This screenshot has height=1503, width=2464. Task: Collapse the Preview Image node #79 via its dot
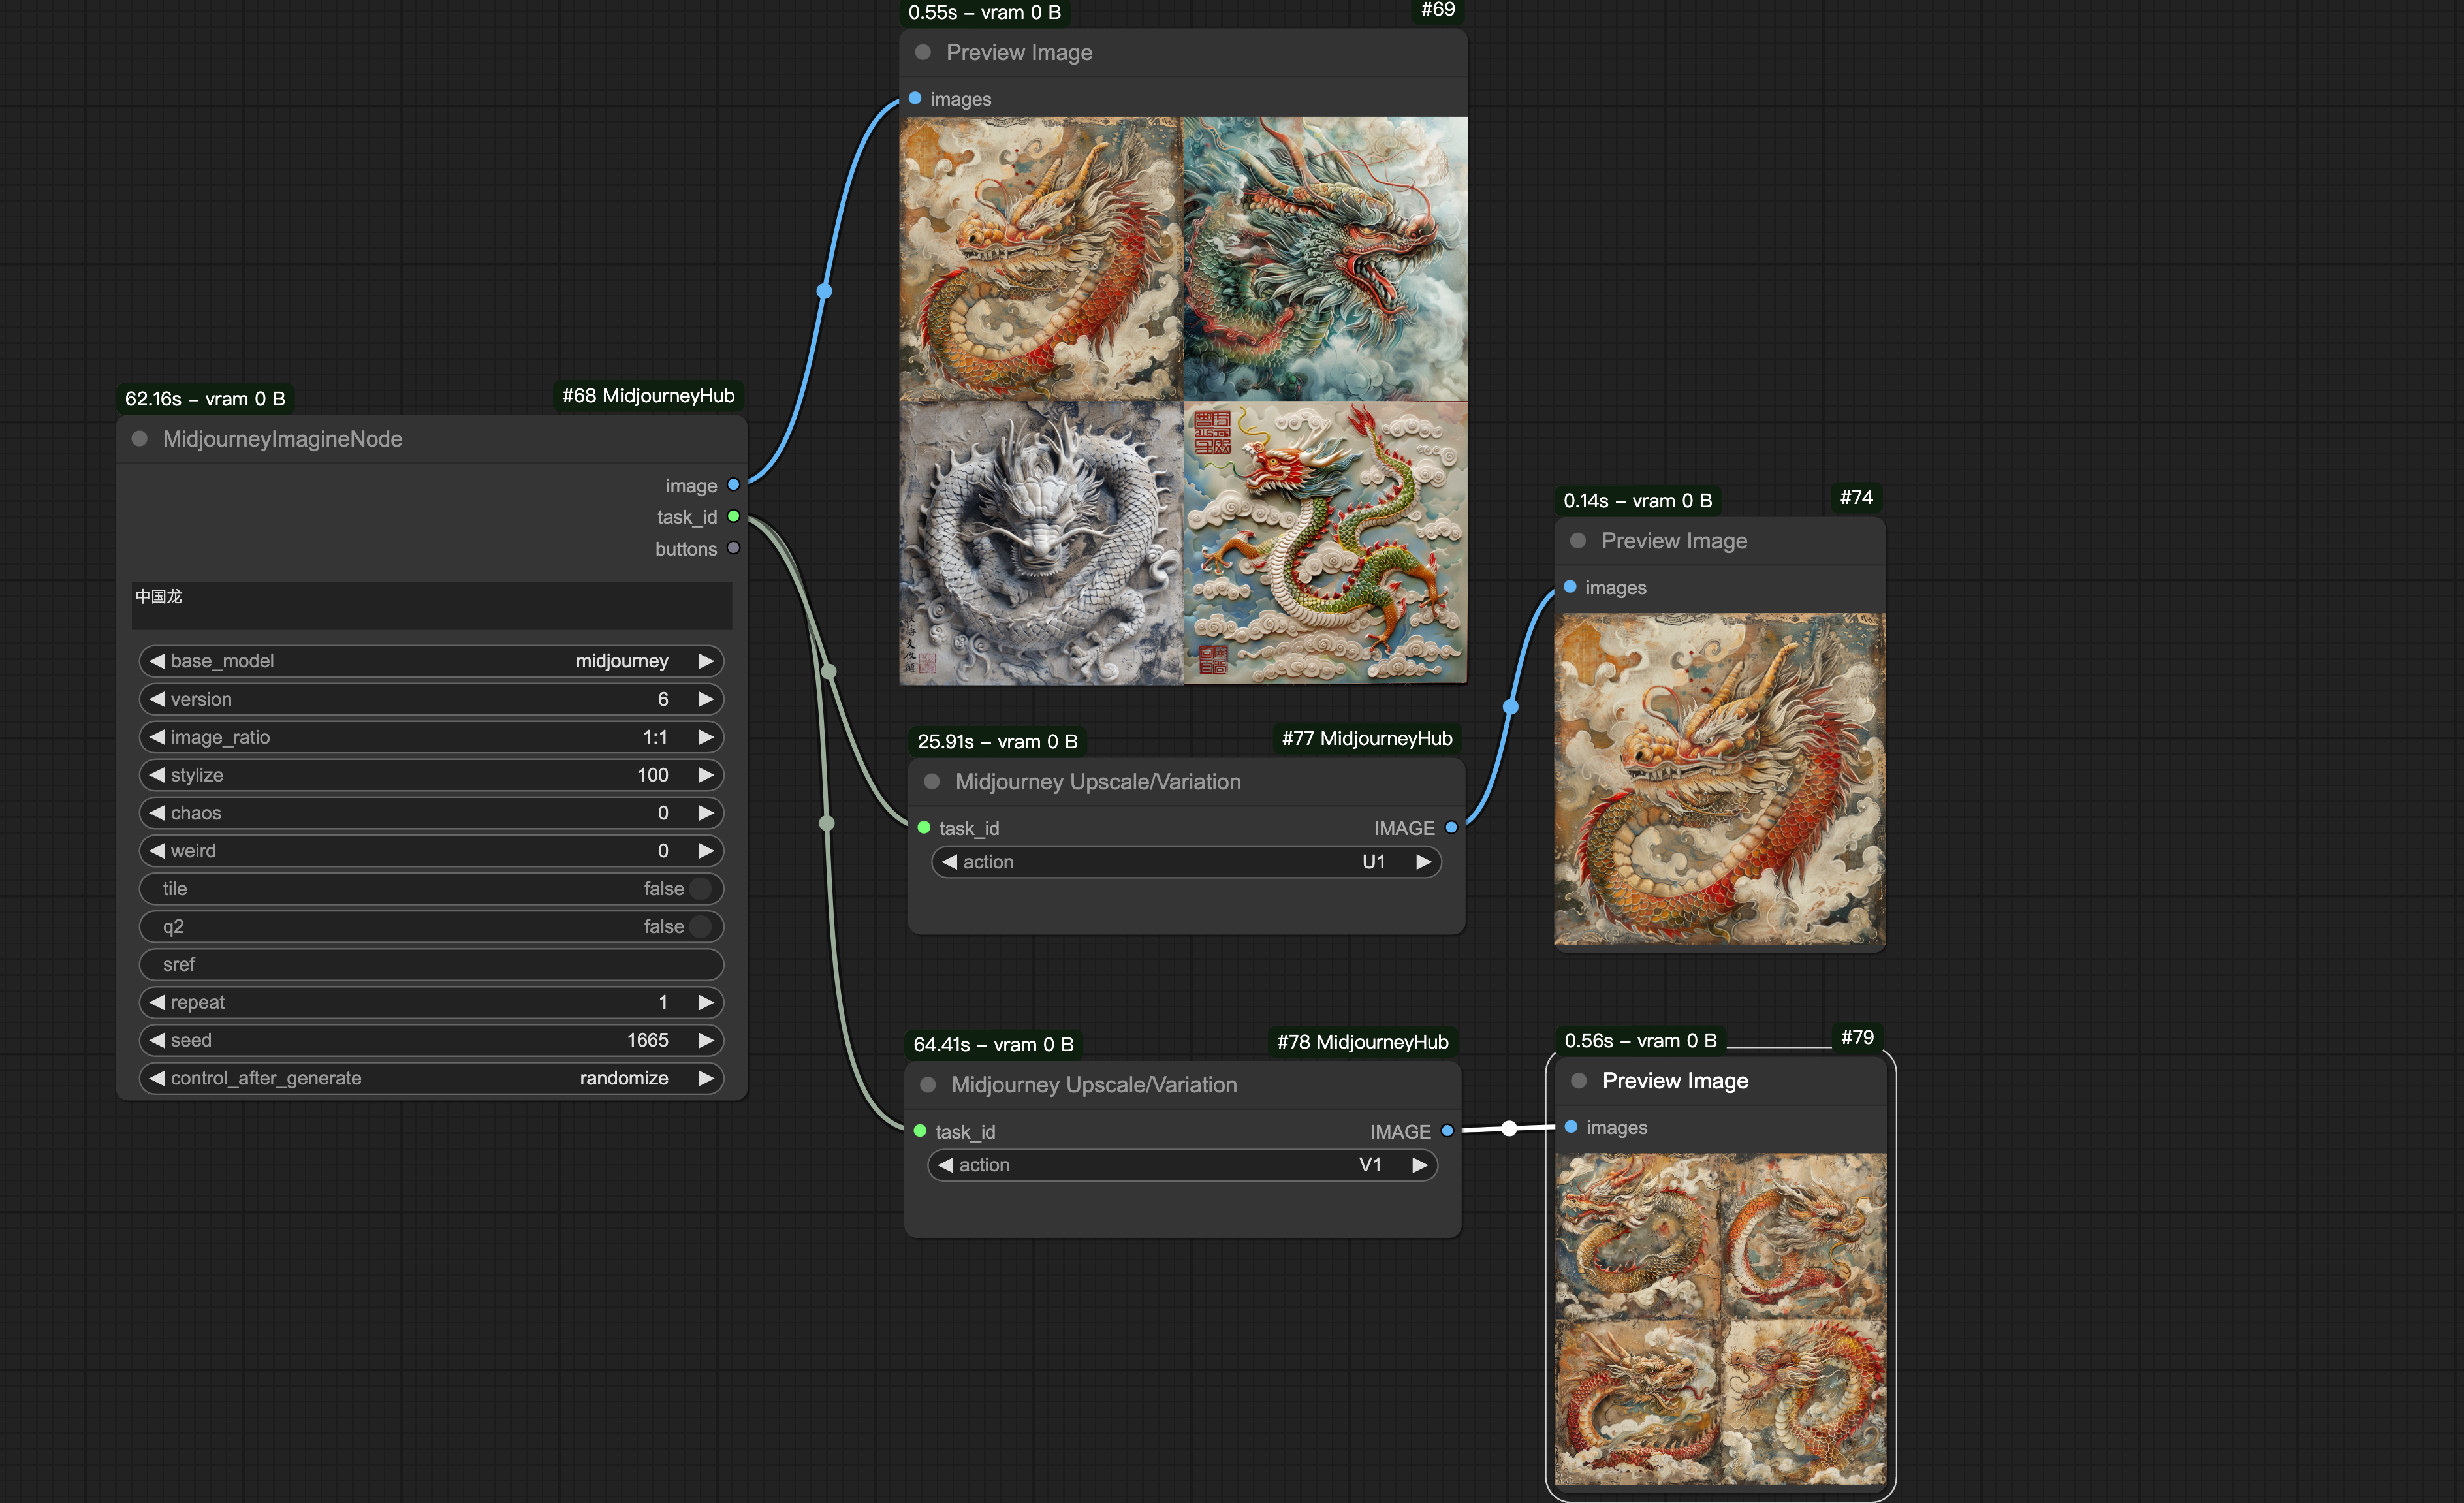(x=1579, y=1081)
